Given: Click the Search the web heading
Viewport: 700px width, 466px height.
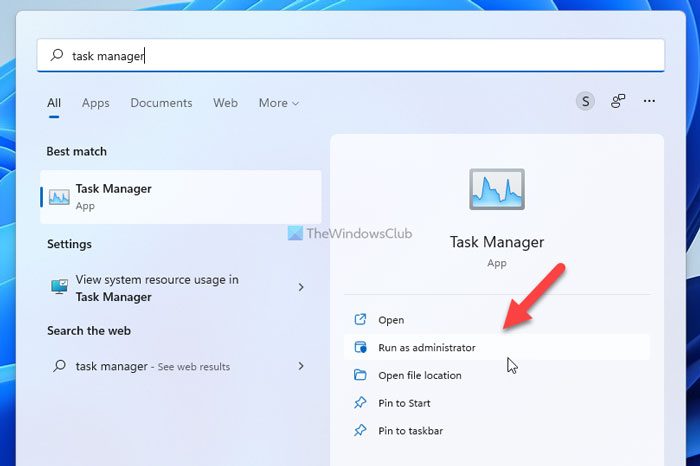Looking at the screenshot, I should (89, 330).
